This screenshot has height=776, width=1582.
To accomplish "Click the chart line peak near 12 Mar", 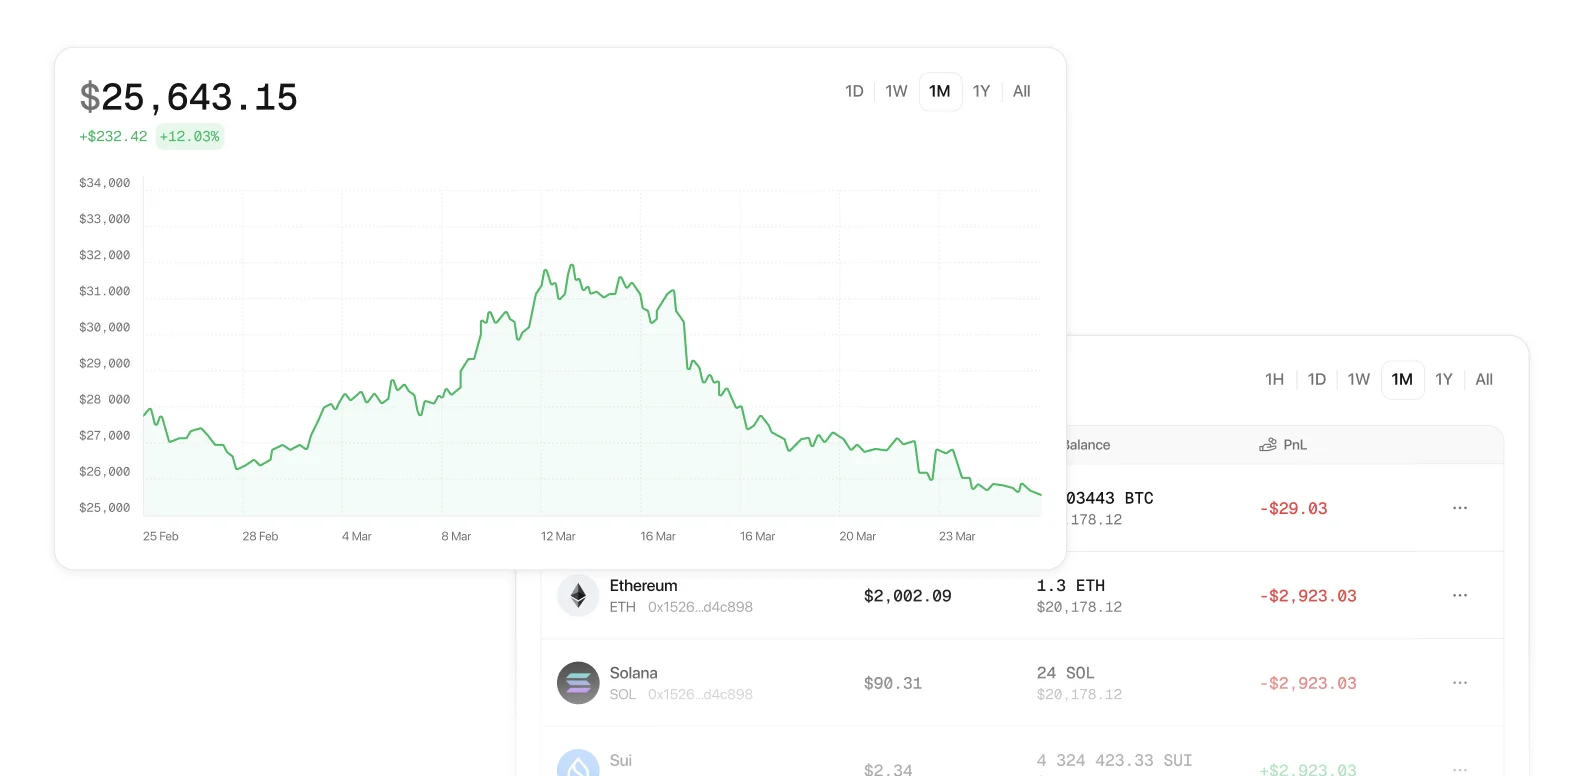I will click(571, 266).
